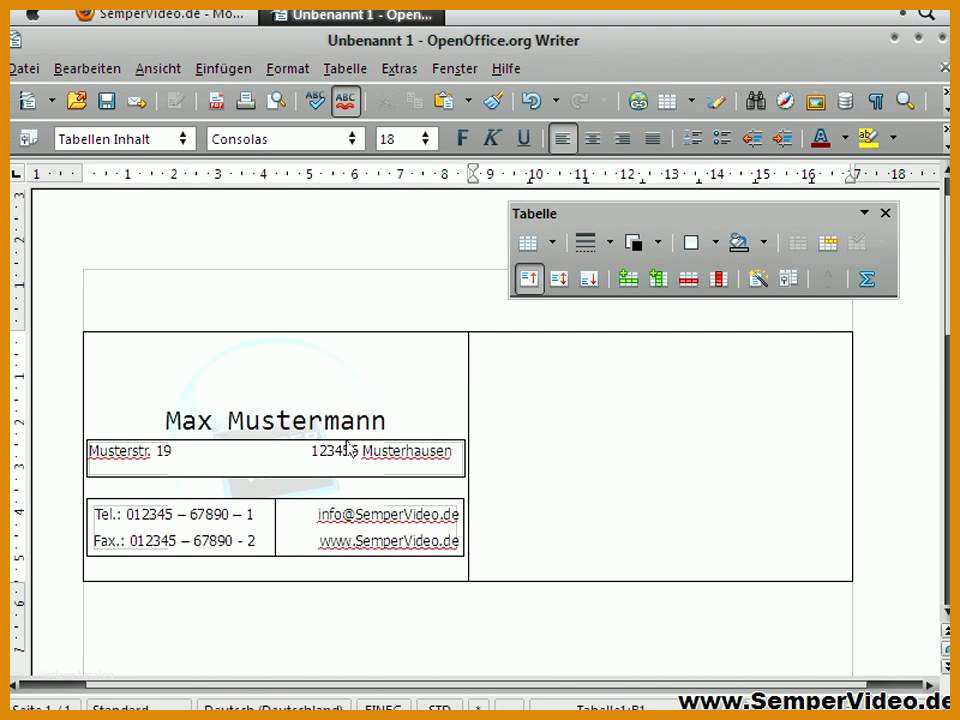This screenshot has width=960, height=720.
Task: Open Hilfe menu
Action: tap(506, 69)
